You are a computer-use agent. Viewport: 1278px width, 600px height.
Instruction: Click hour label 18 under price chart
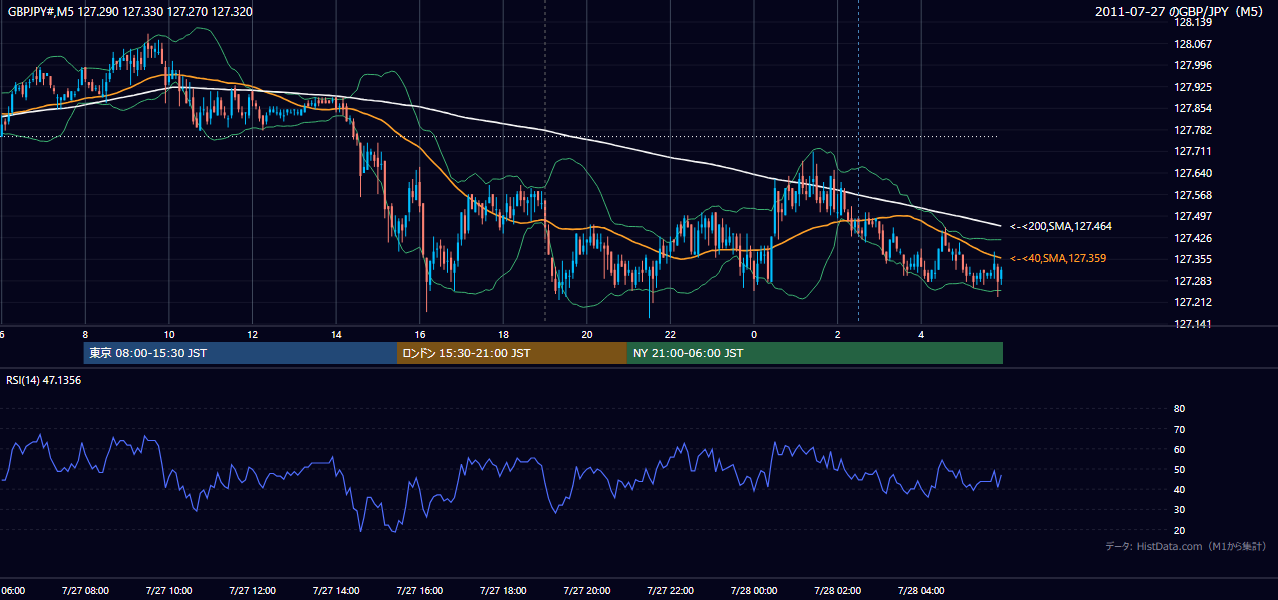pyautogui.click(x=503, y=334)
